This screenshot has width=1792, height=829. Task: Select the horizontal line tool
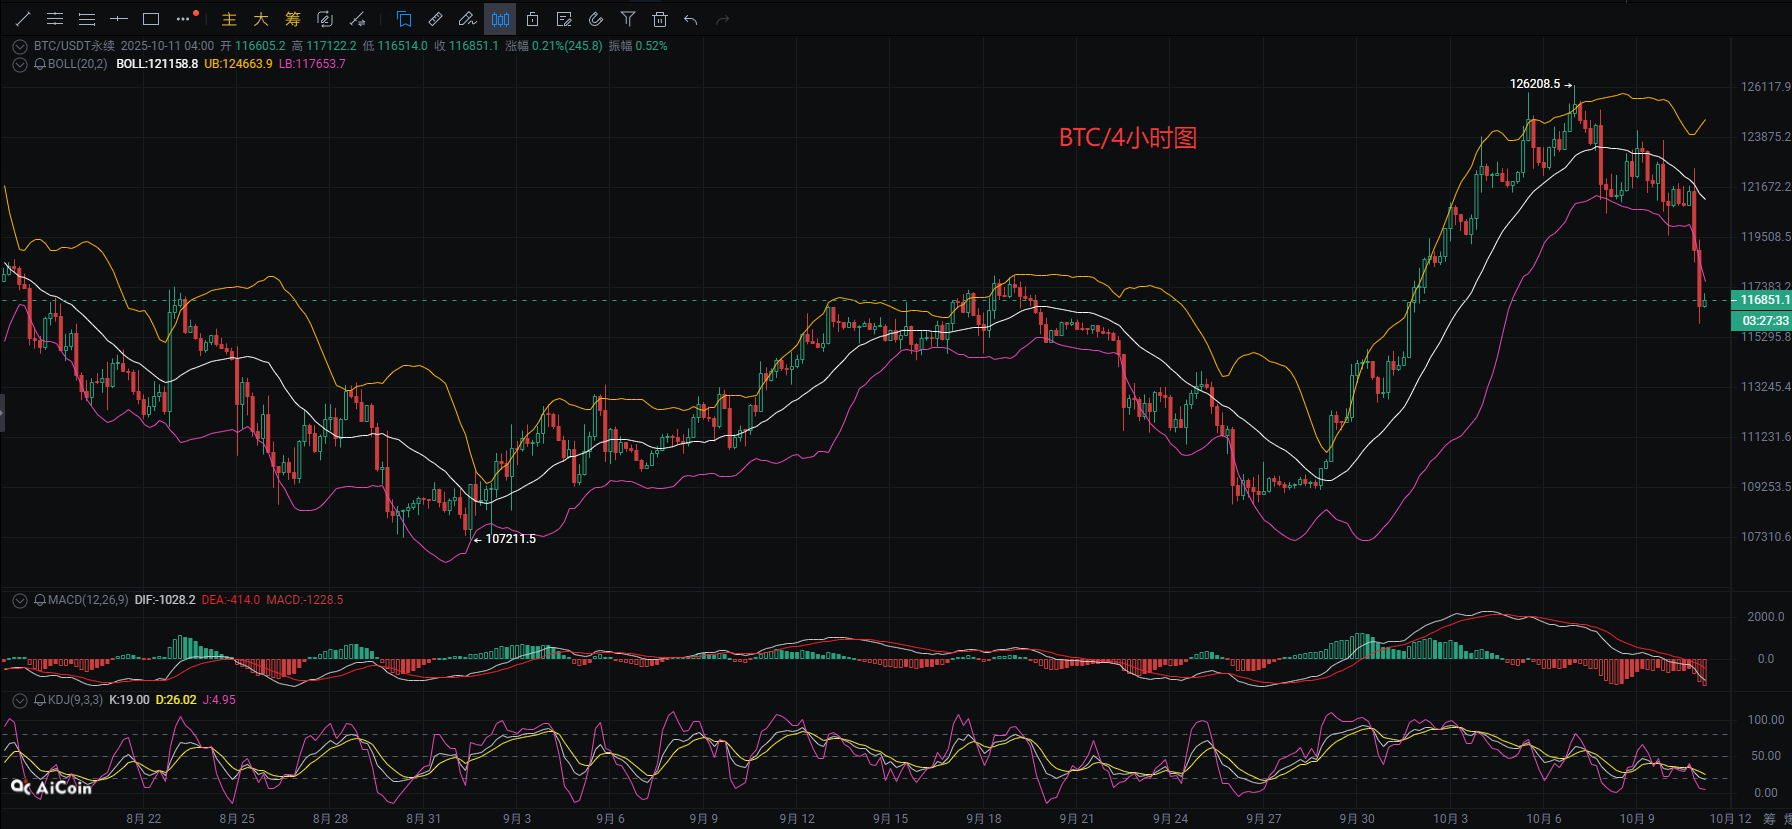(119, 19)
